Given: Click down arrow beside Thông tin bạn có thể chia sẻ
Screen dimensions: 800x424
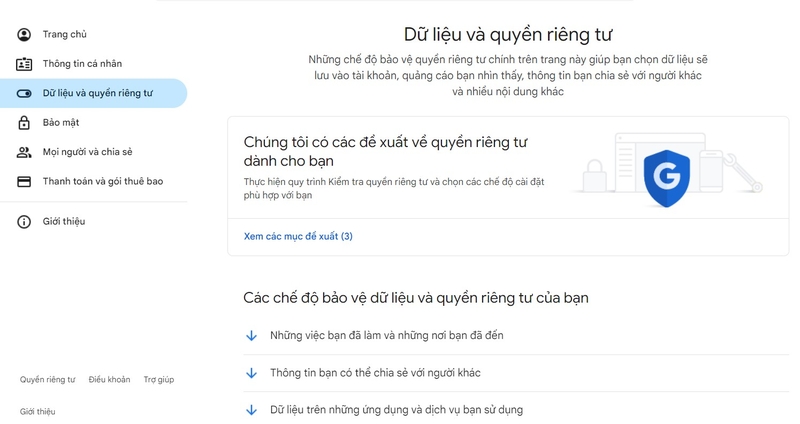Looking at the screenshot, I should pos(252,373).
